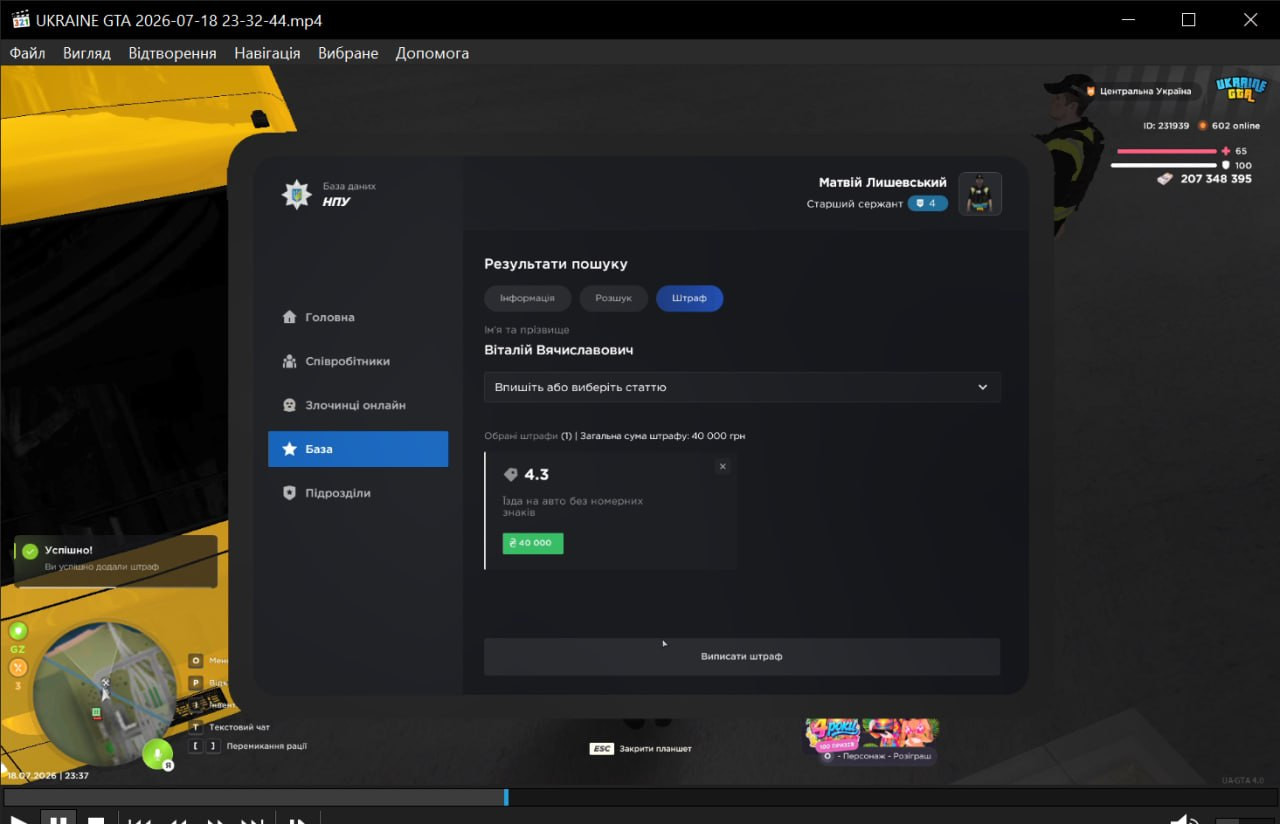The height and width of the screenshot is (824, 1280).
Task: Open the Вибране menu
Action: tap(348, 53)
